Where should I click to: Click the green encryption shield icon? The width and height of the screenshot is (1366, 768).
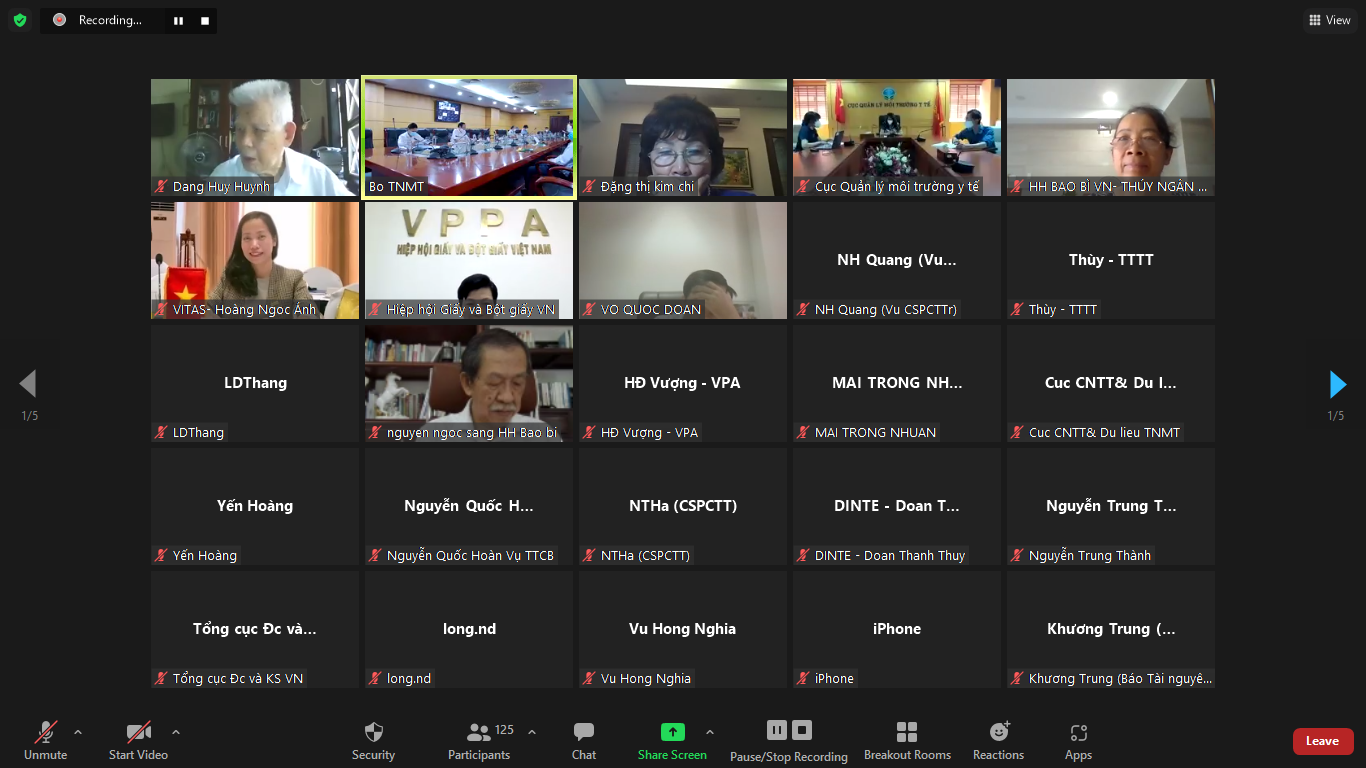pyautogui.click(x=20, y=20)
